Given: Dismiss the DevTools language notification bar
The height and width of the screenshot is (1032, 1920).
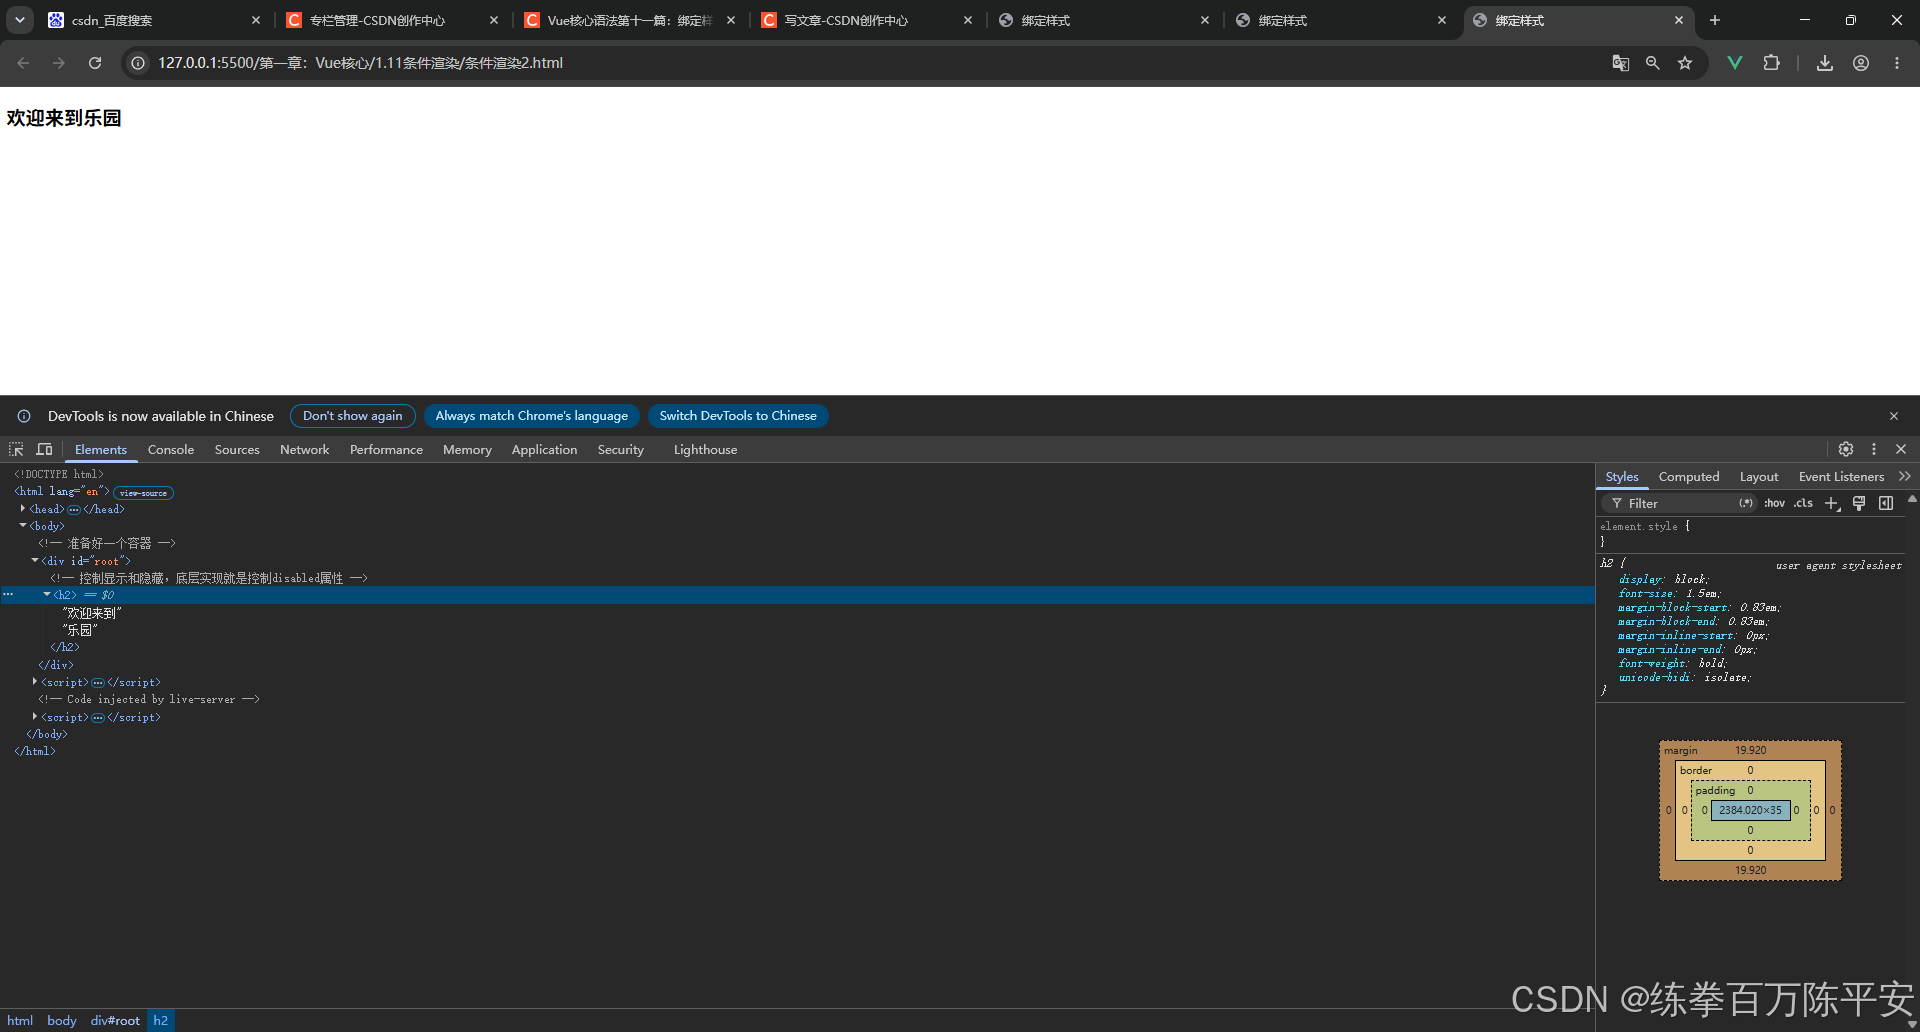Looking at the screenshot, I should [x=1894, y=416].
